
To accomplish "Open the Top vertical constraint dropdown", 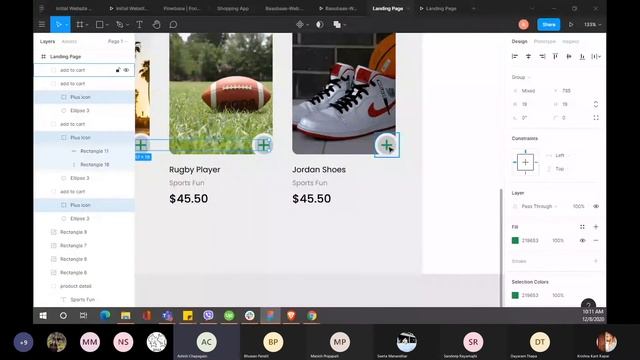I will pyautogui.click(x=560, y=169).
